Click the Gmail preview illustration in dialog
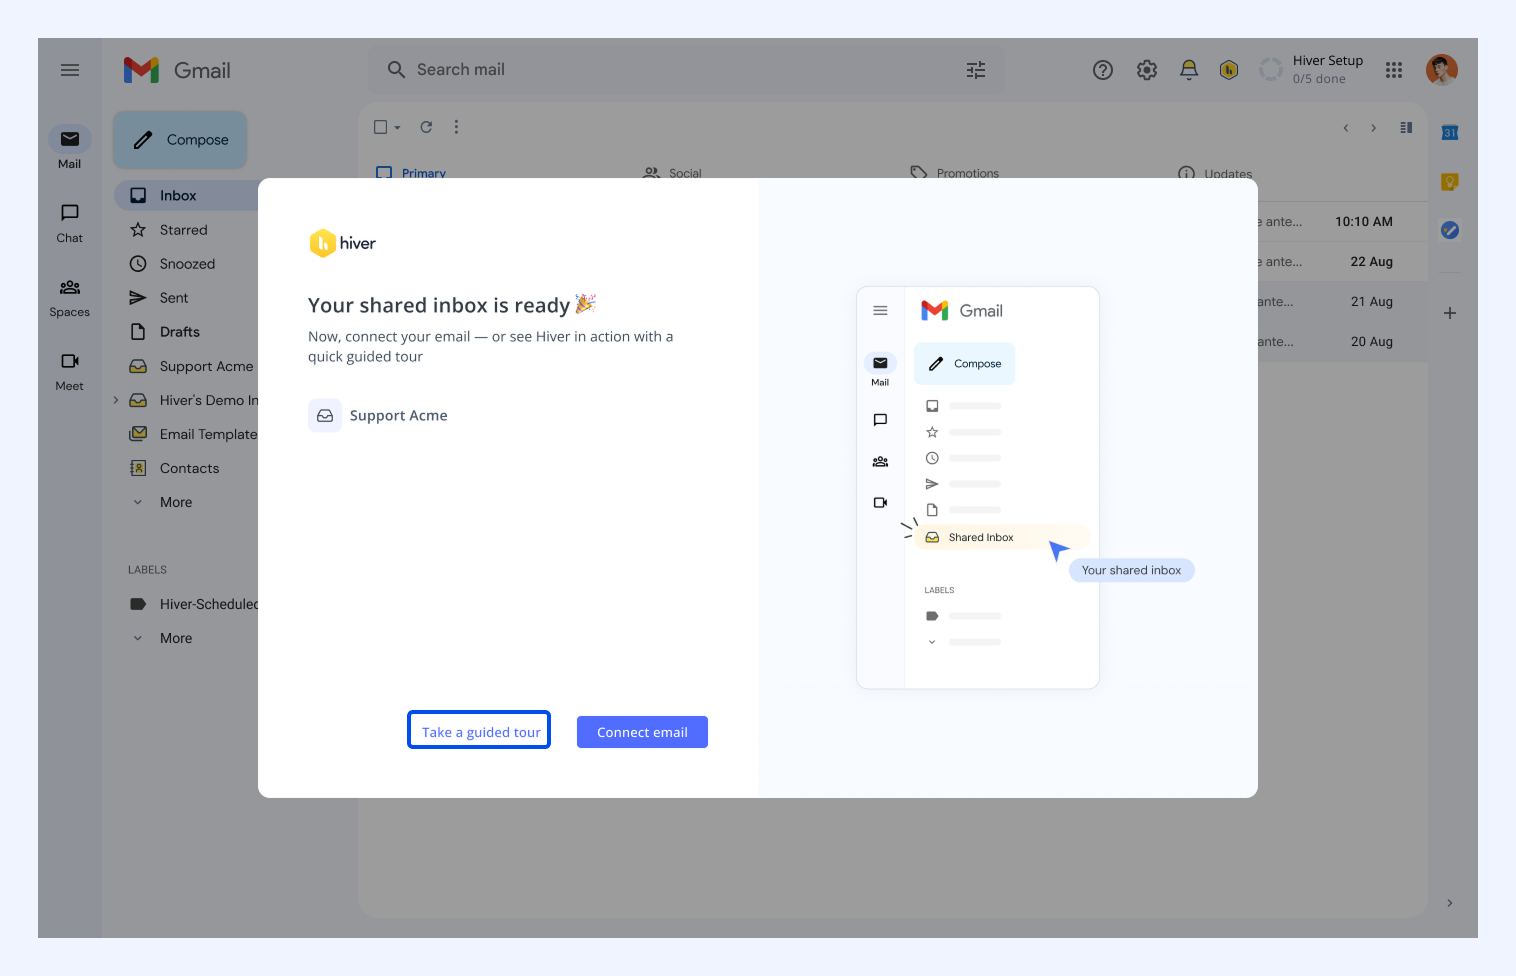Screen dimensions: 1516x976 [978, 488]
